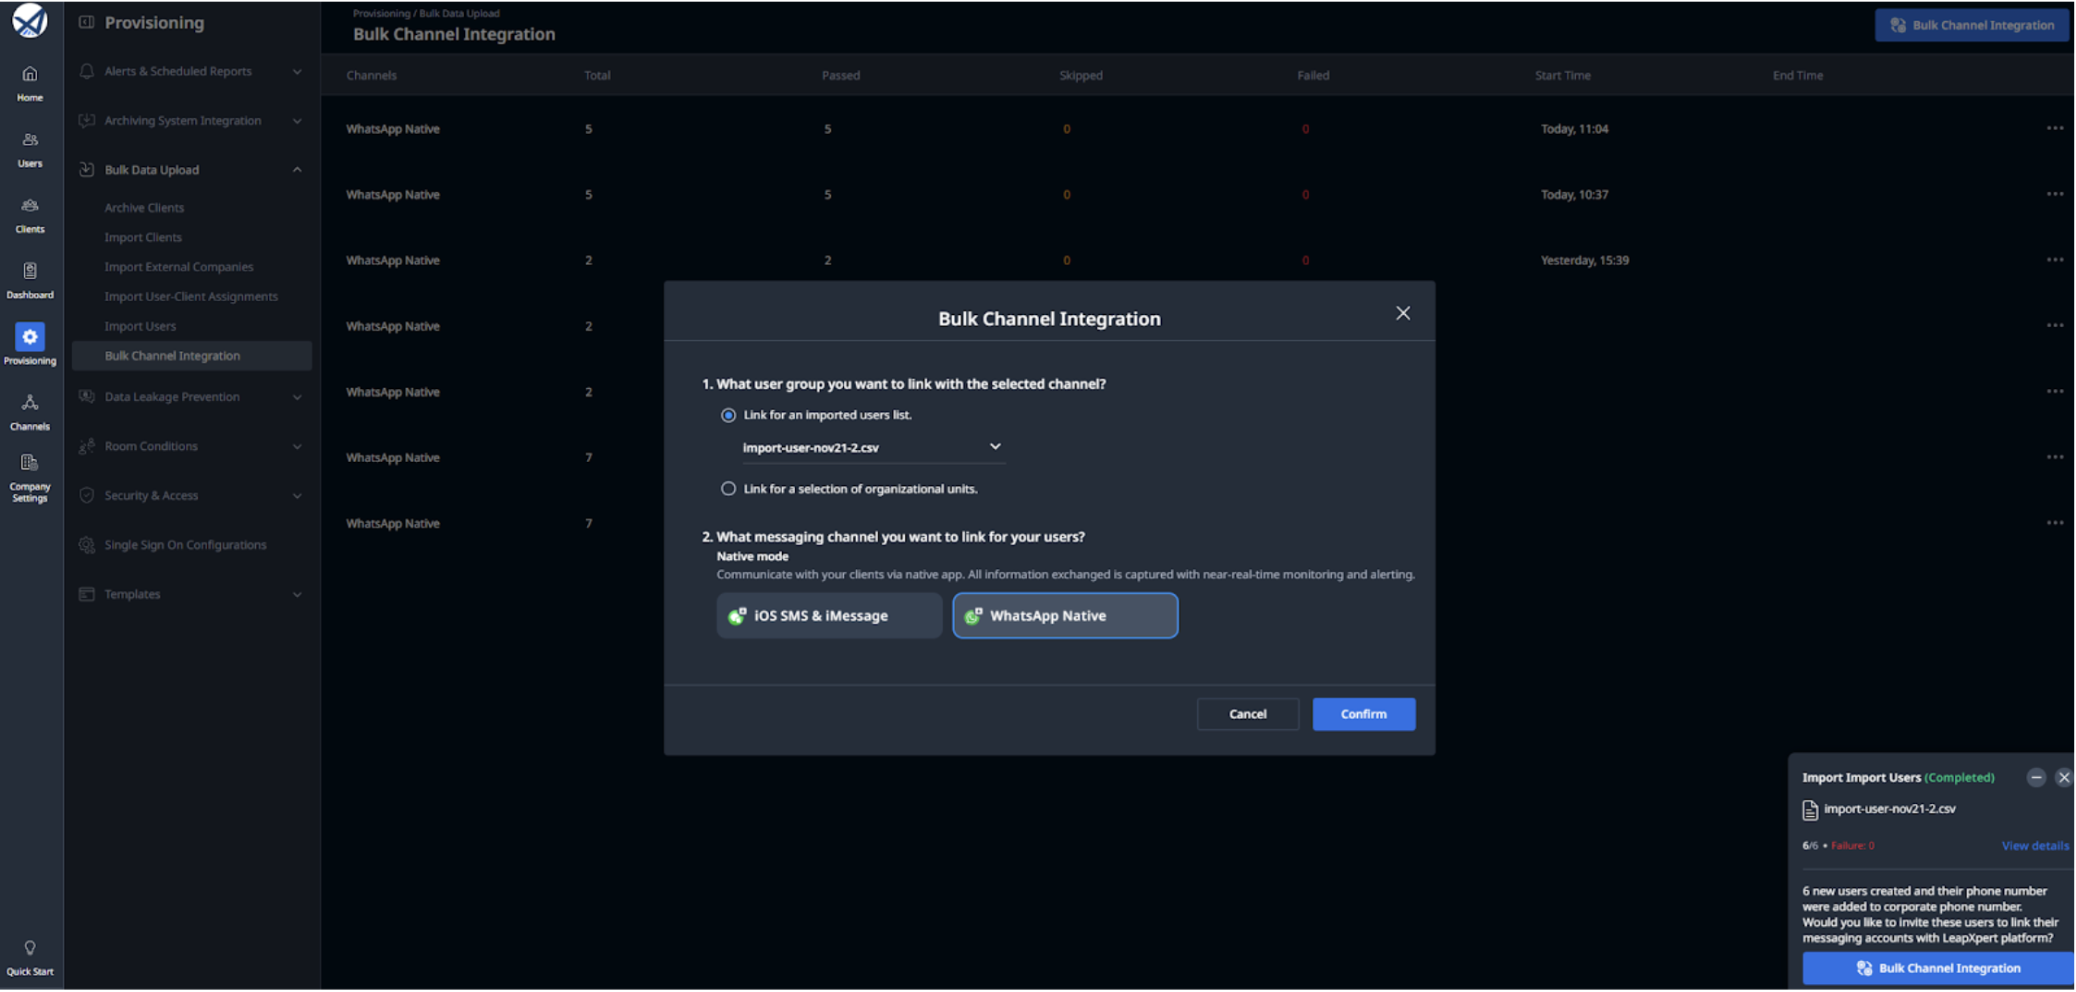This screenshot has height=992, width=2076.
Task: Click the End Time column header
Action: tap(1797, 75)
